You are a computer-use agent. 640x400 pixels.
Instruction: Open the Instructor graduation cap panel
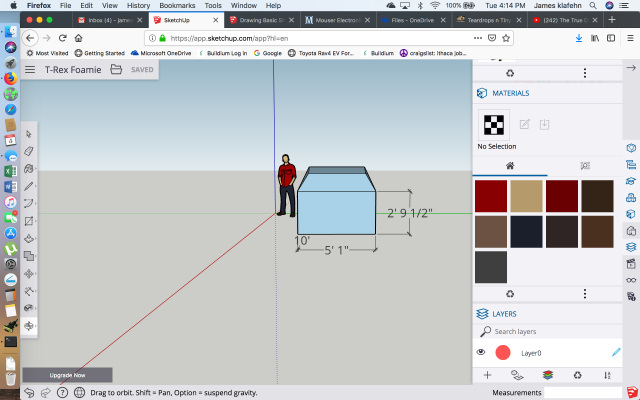[x=631, y=181]
